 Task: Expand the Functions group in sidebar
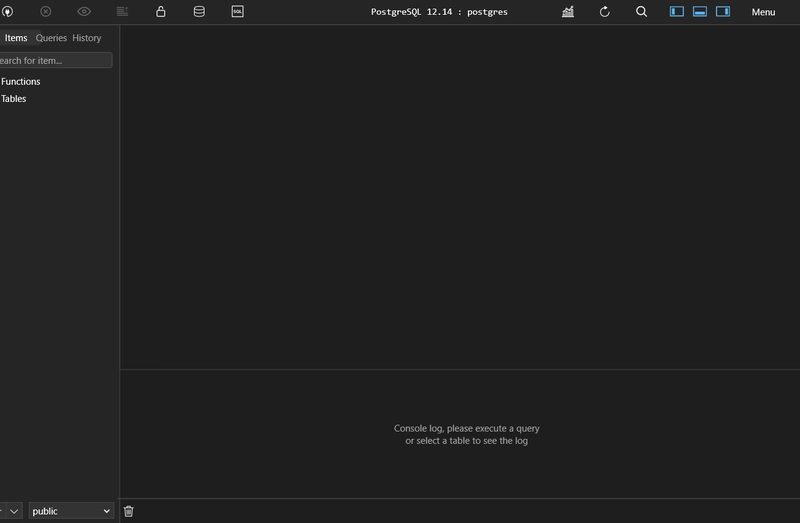point(20,81)
